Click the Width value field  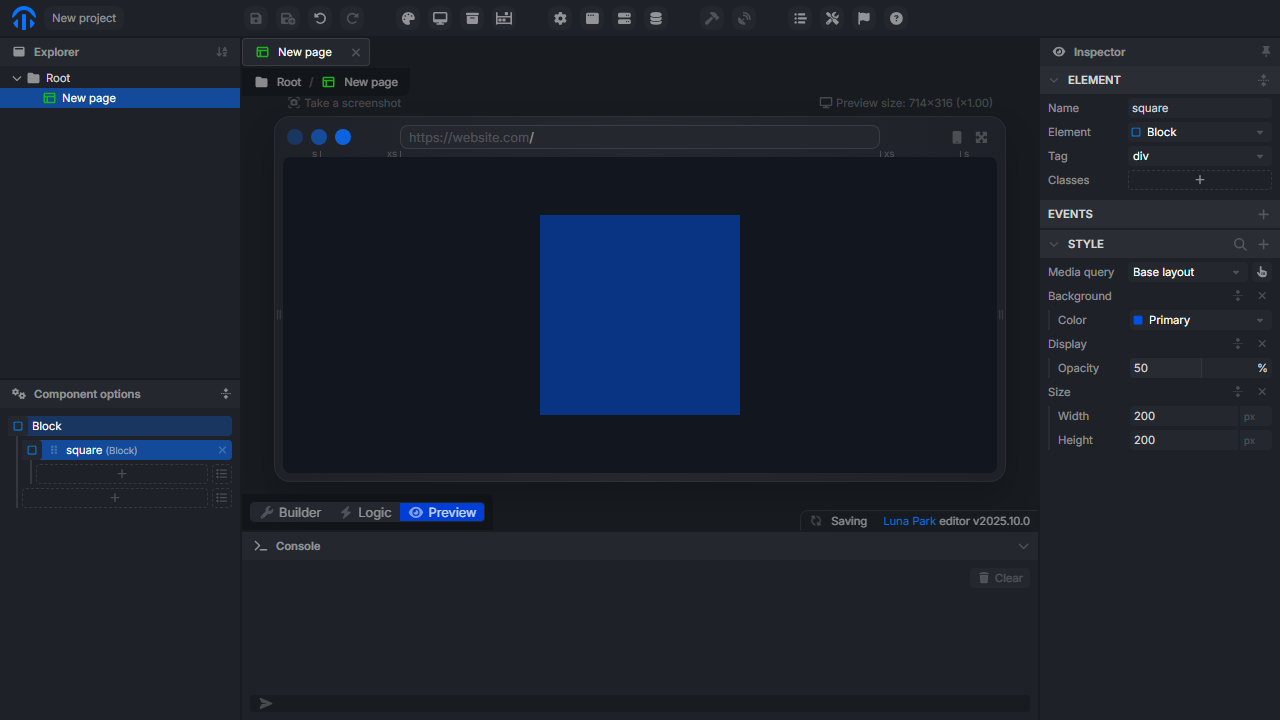(x=1184, y=416)
